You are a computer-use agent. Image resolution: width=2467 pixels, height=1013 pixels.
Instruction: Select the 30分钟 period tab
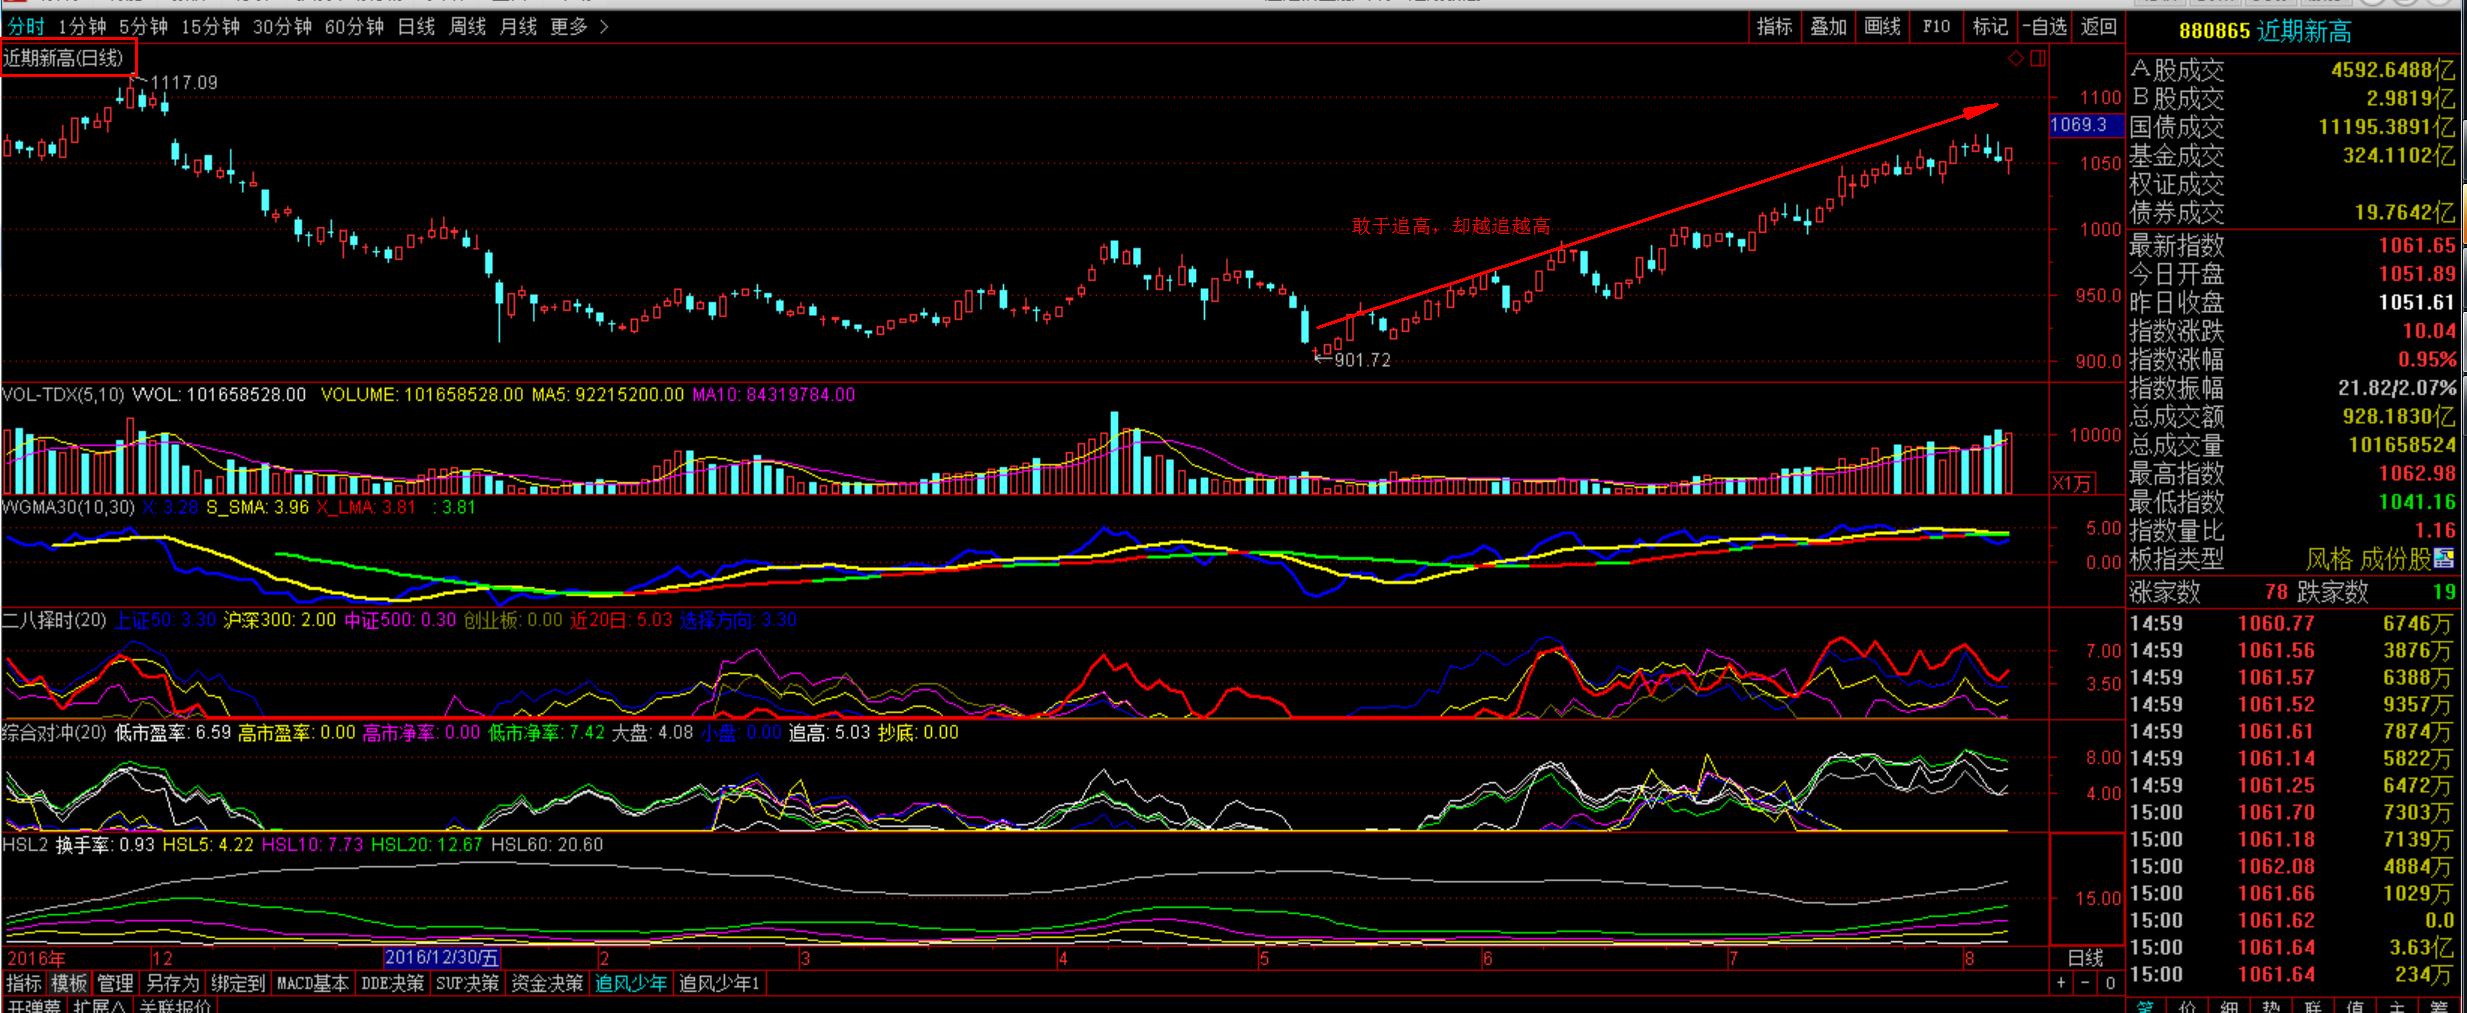[282, 27]
